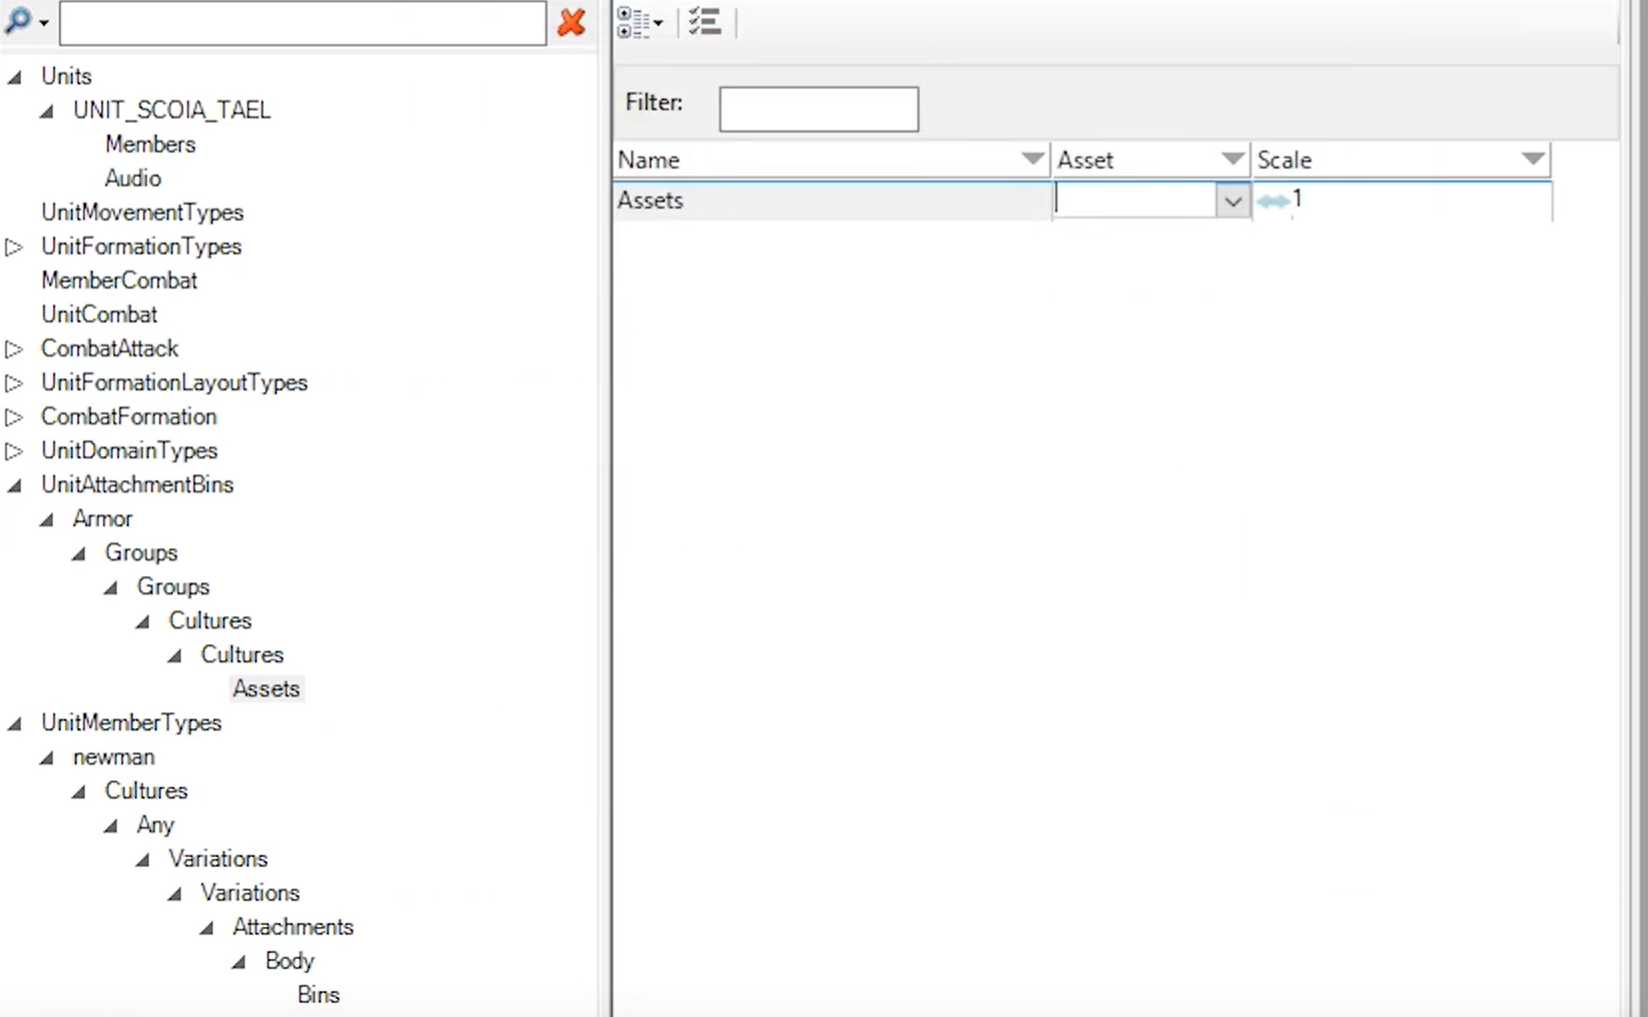The image size is (1648, 1017).
Task: Open the Name column filter dropdown
Action: [1033, 159]
